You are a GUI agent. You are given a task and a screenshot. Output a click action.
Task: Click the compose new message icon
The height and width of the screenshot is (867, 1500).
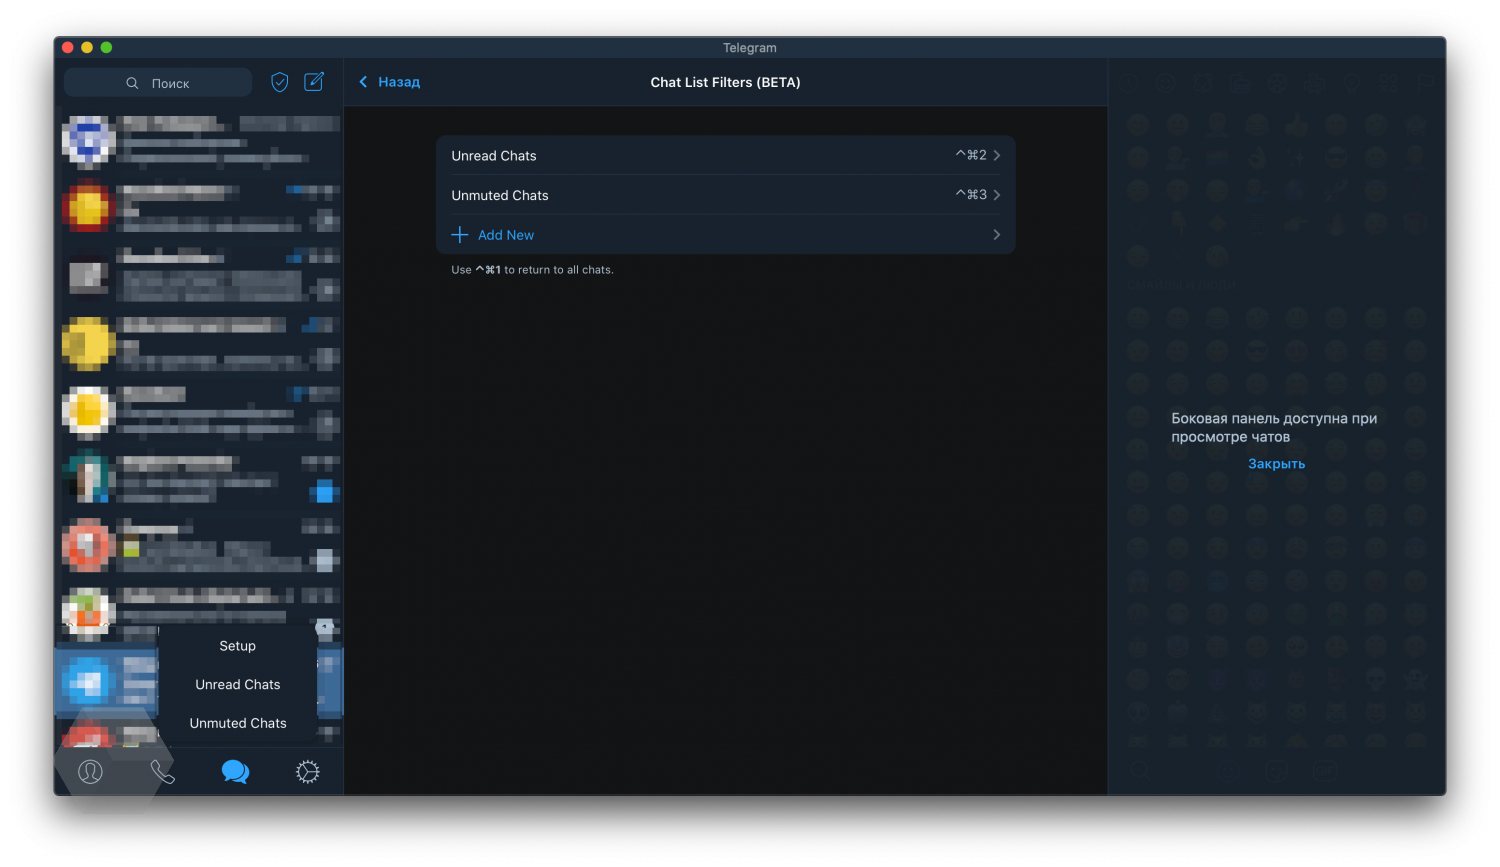click(314, 82)
